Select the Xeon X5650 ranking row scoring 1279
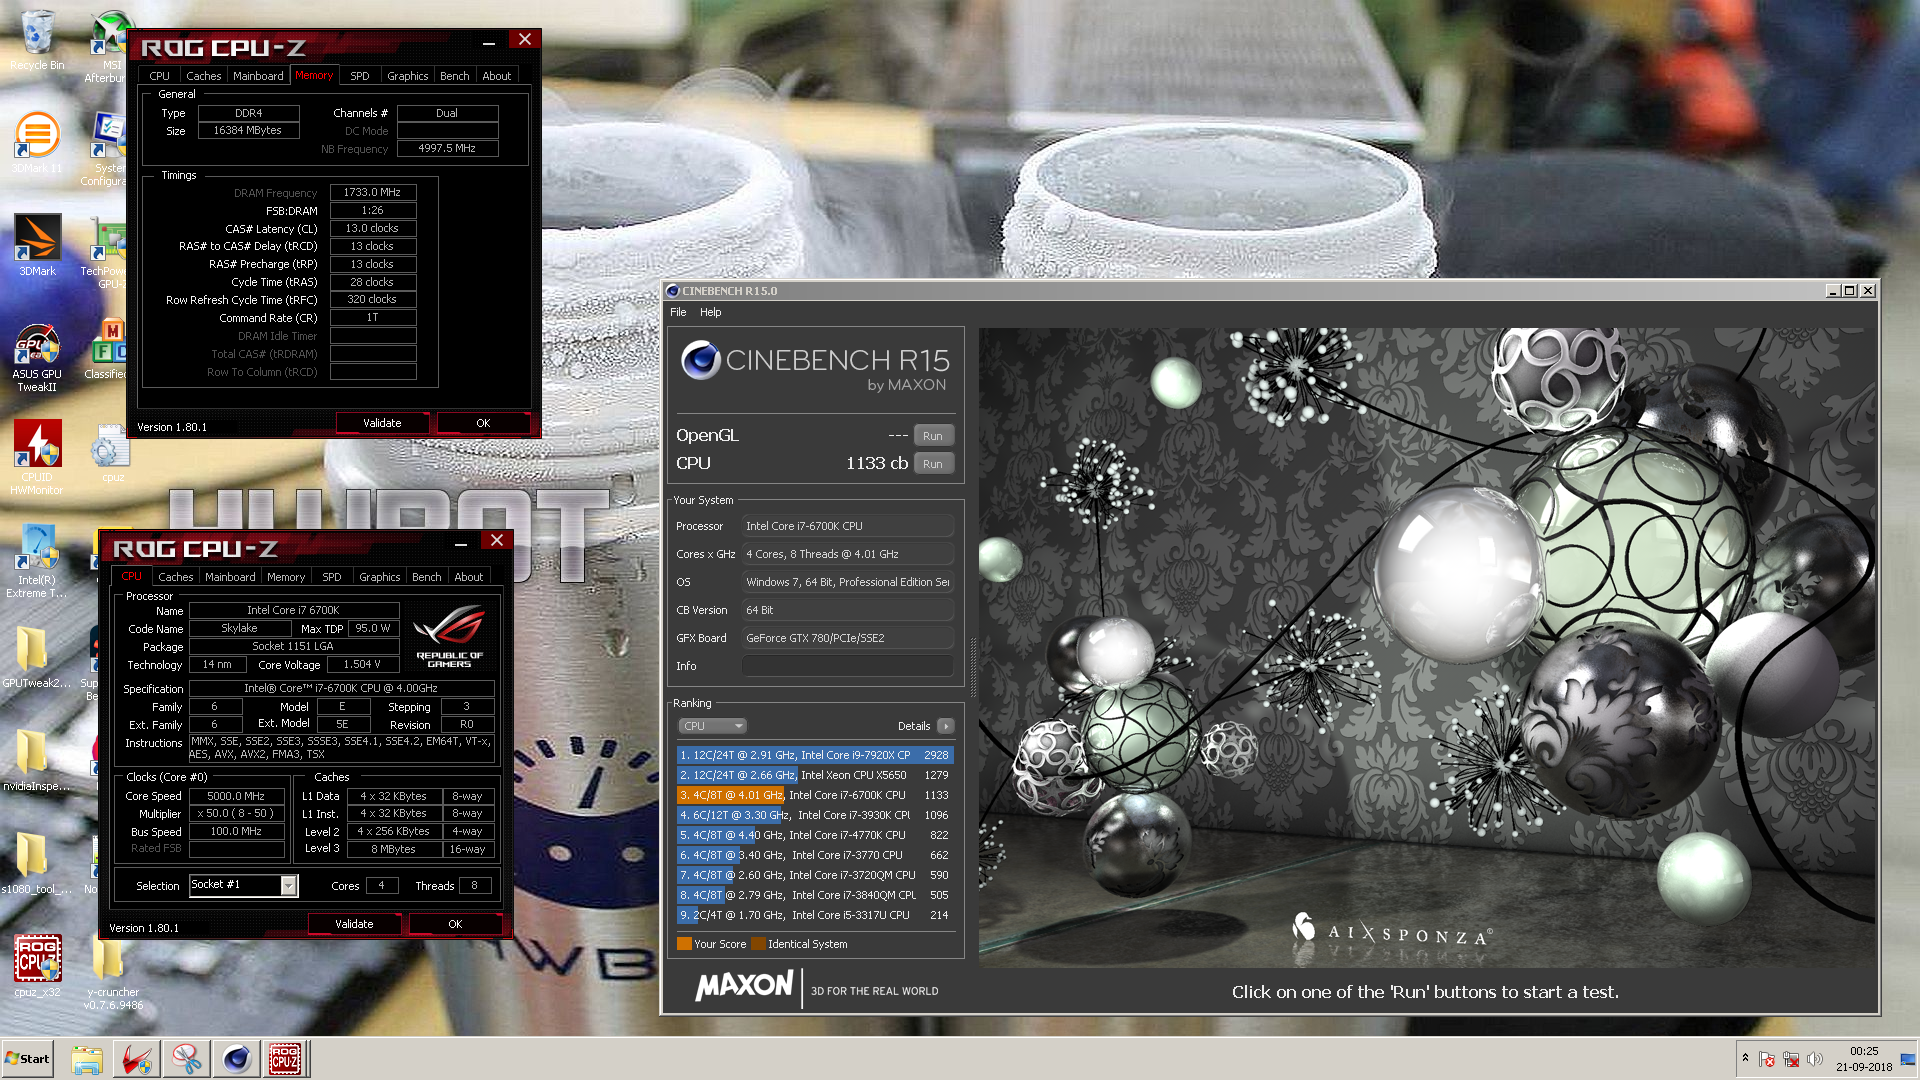This screenshot has width=1920, height=1080. pyautogui.click(x=815, y=775)
